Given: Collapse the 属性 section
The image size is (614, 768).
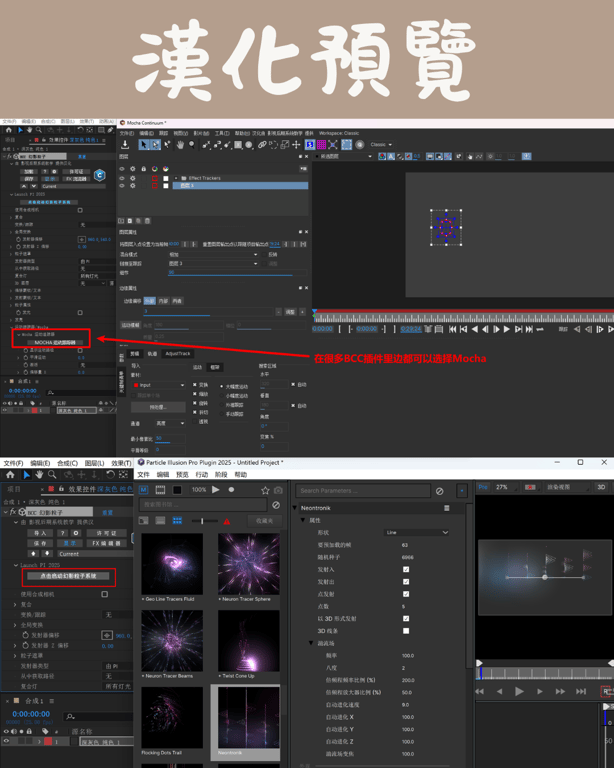Looking at the screenshot, I should tap(303, 520).
